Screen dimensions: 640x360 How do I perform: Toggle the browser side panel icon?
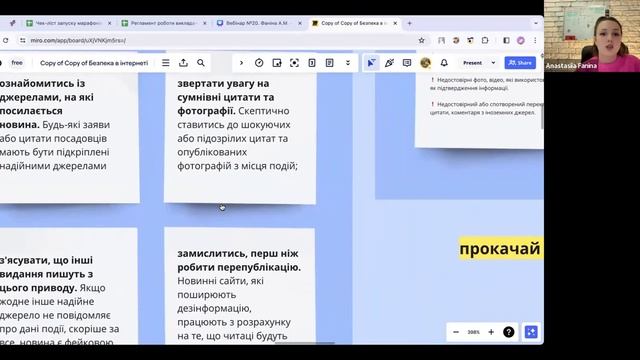[506, 40]
